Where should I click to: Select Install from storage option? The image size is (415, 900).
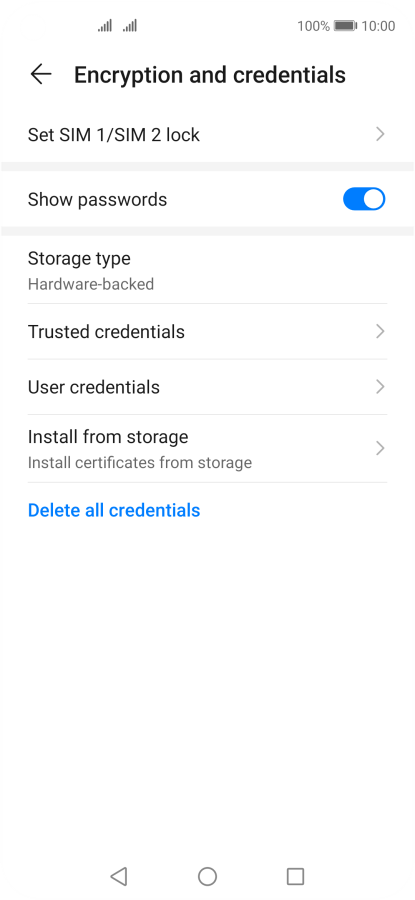pos(207,448)
